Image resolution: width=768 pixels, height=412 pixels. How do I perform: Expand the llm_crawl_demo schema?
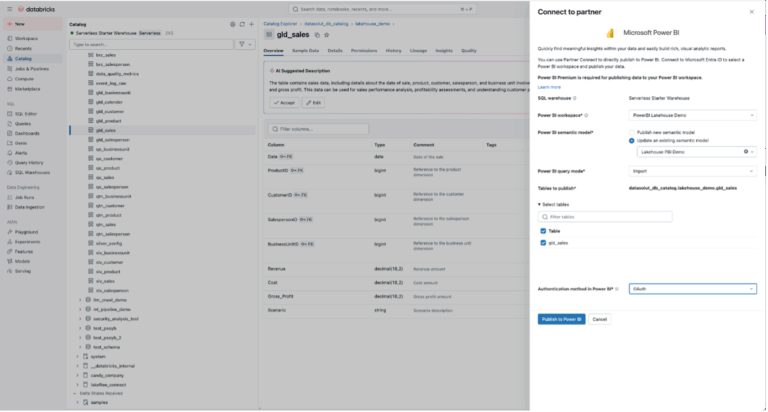[80, 300]
